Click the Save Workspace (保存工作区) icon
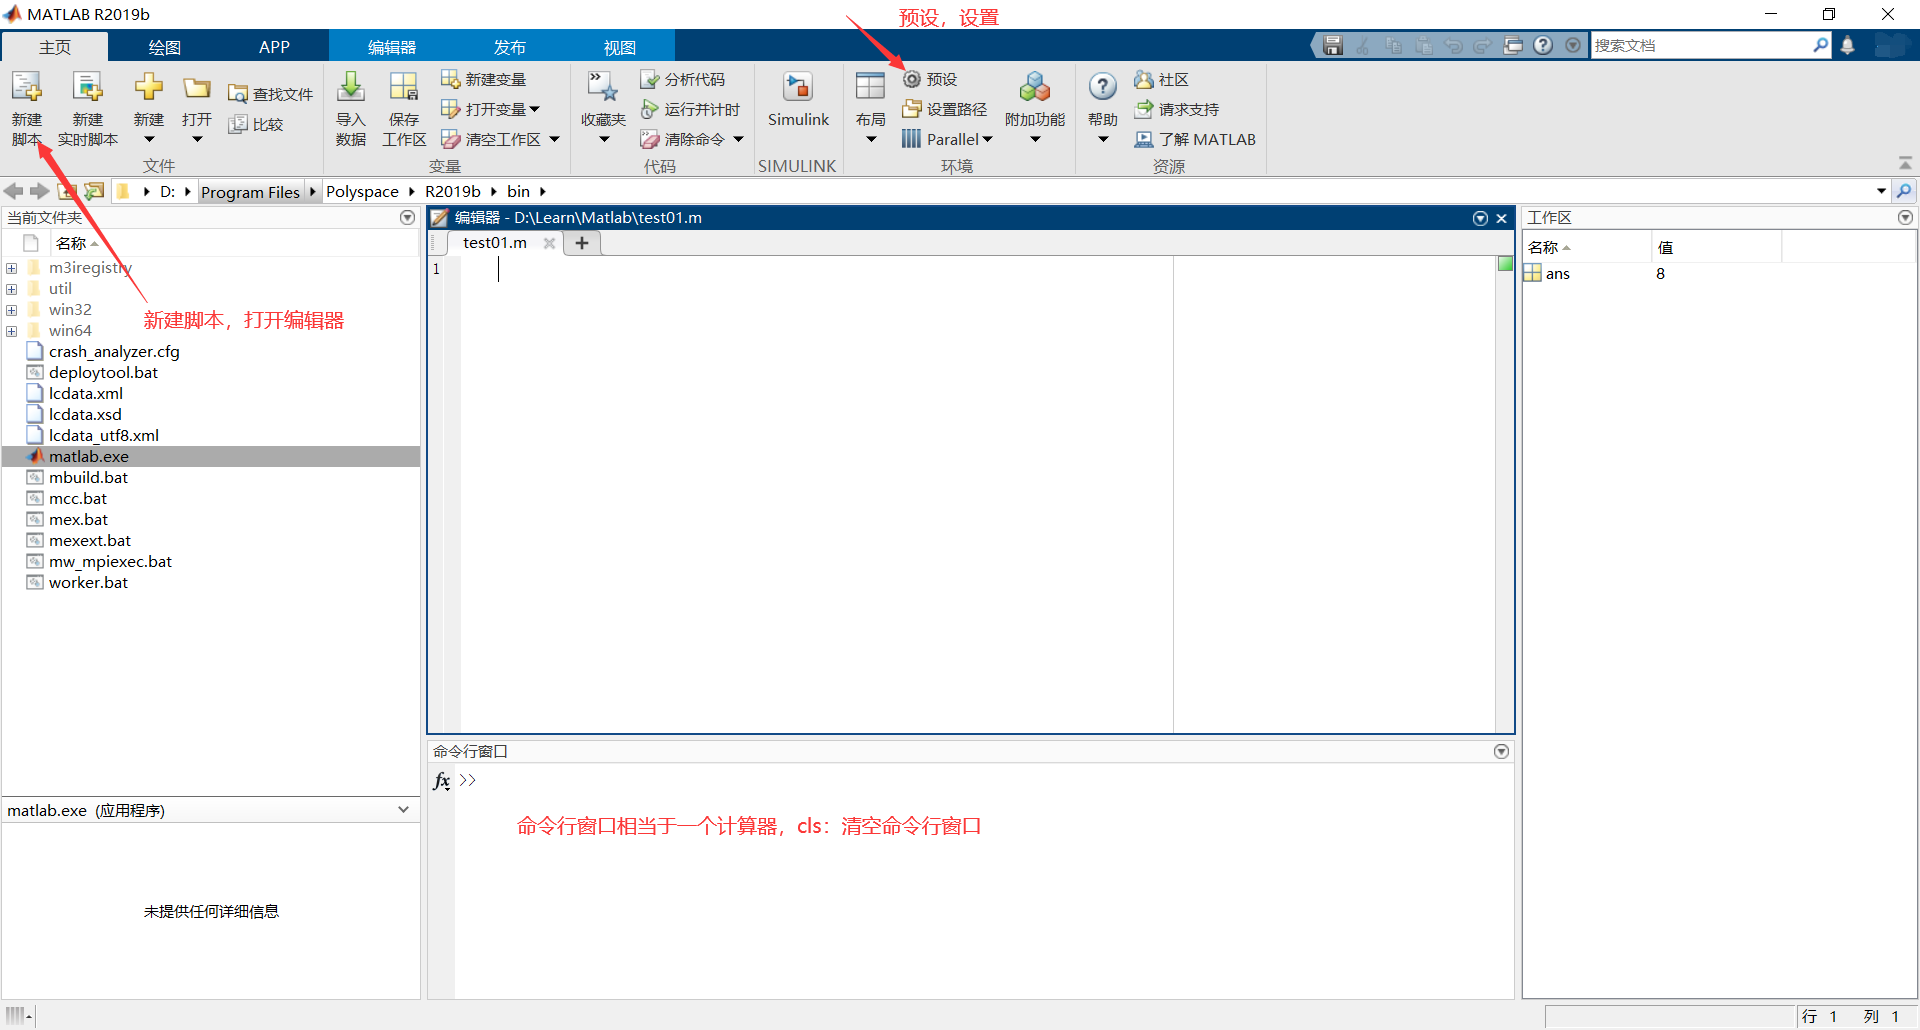This screenshot has height=1030, width=1920. click(x=404, y=89)
